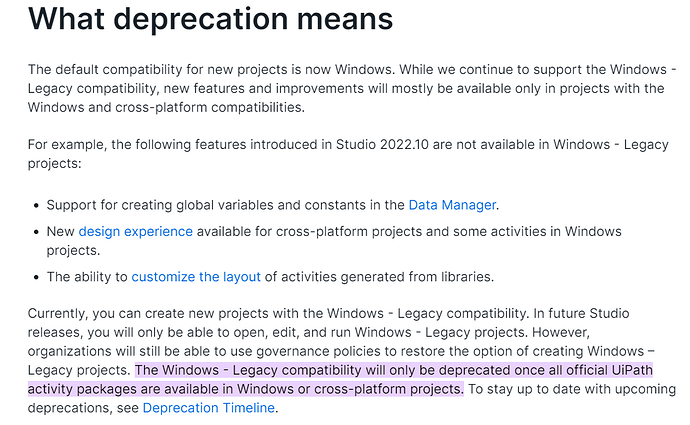690x425 pixels.
Task: Click the word However in last paragraph
Action: point(561,332)
